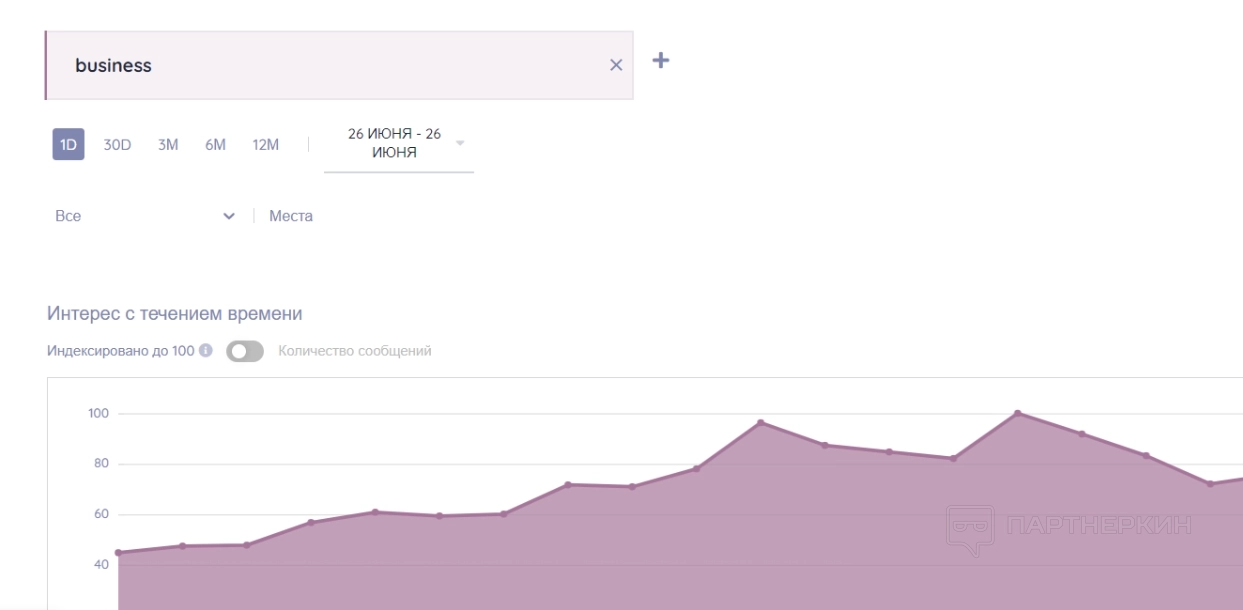Click the Партнеркин watermark logo icon
This screenshot has width=1243, height=610.
[970, 525]
